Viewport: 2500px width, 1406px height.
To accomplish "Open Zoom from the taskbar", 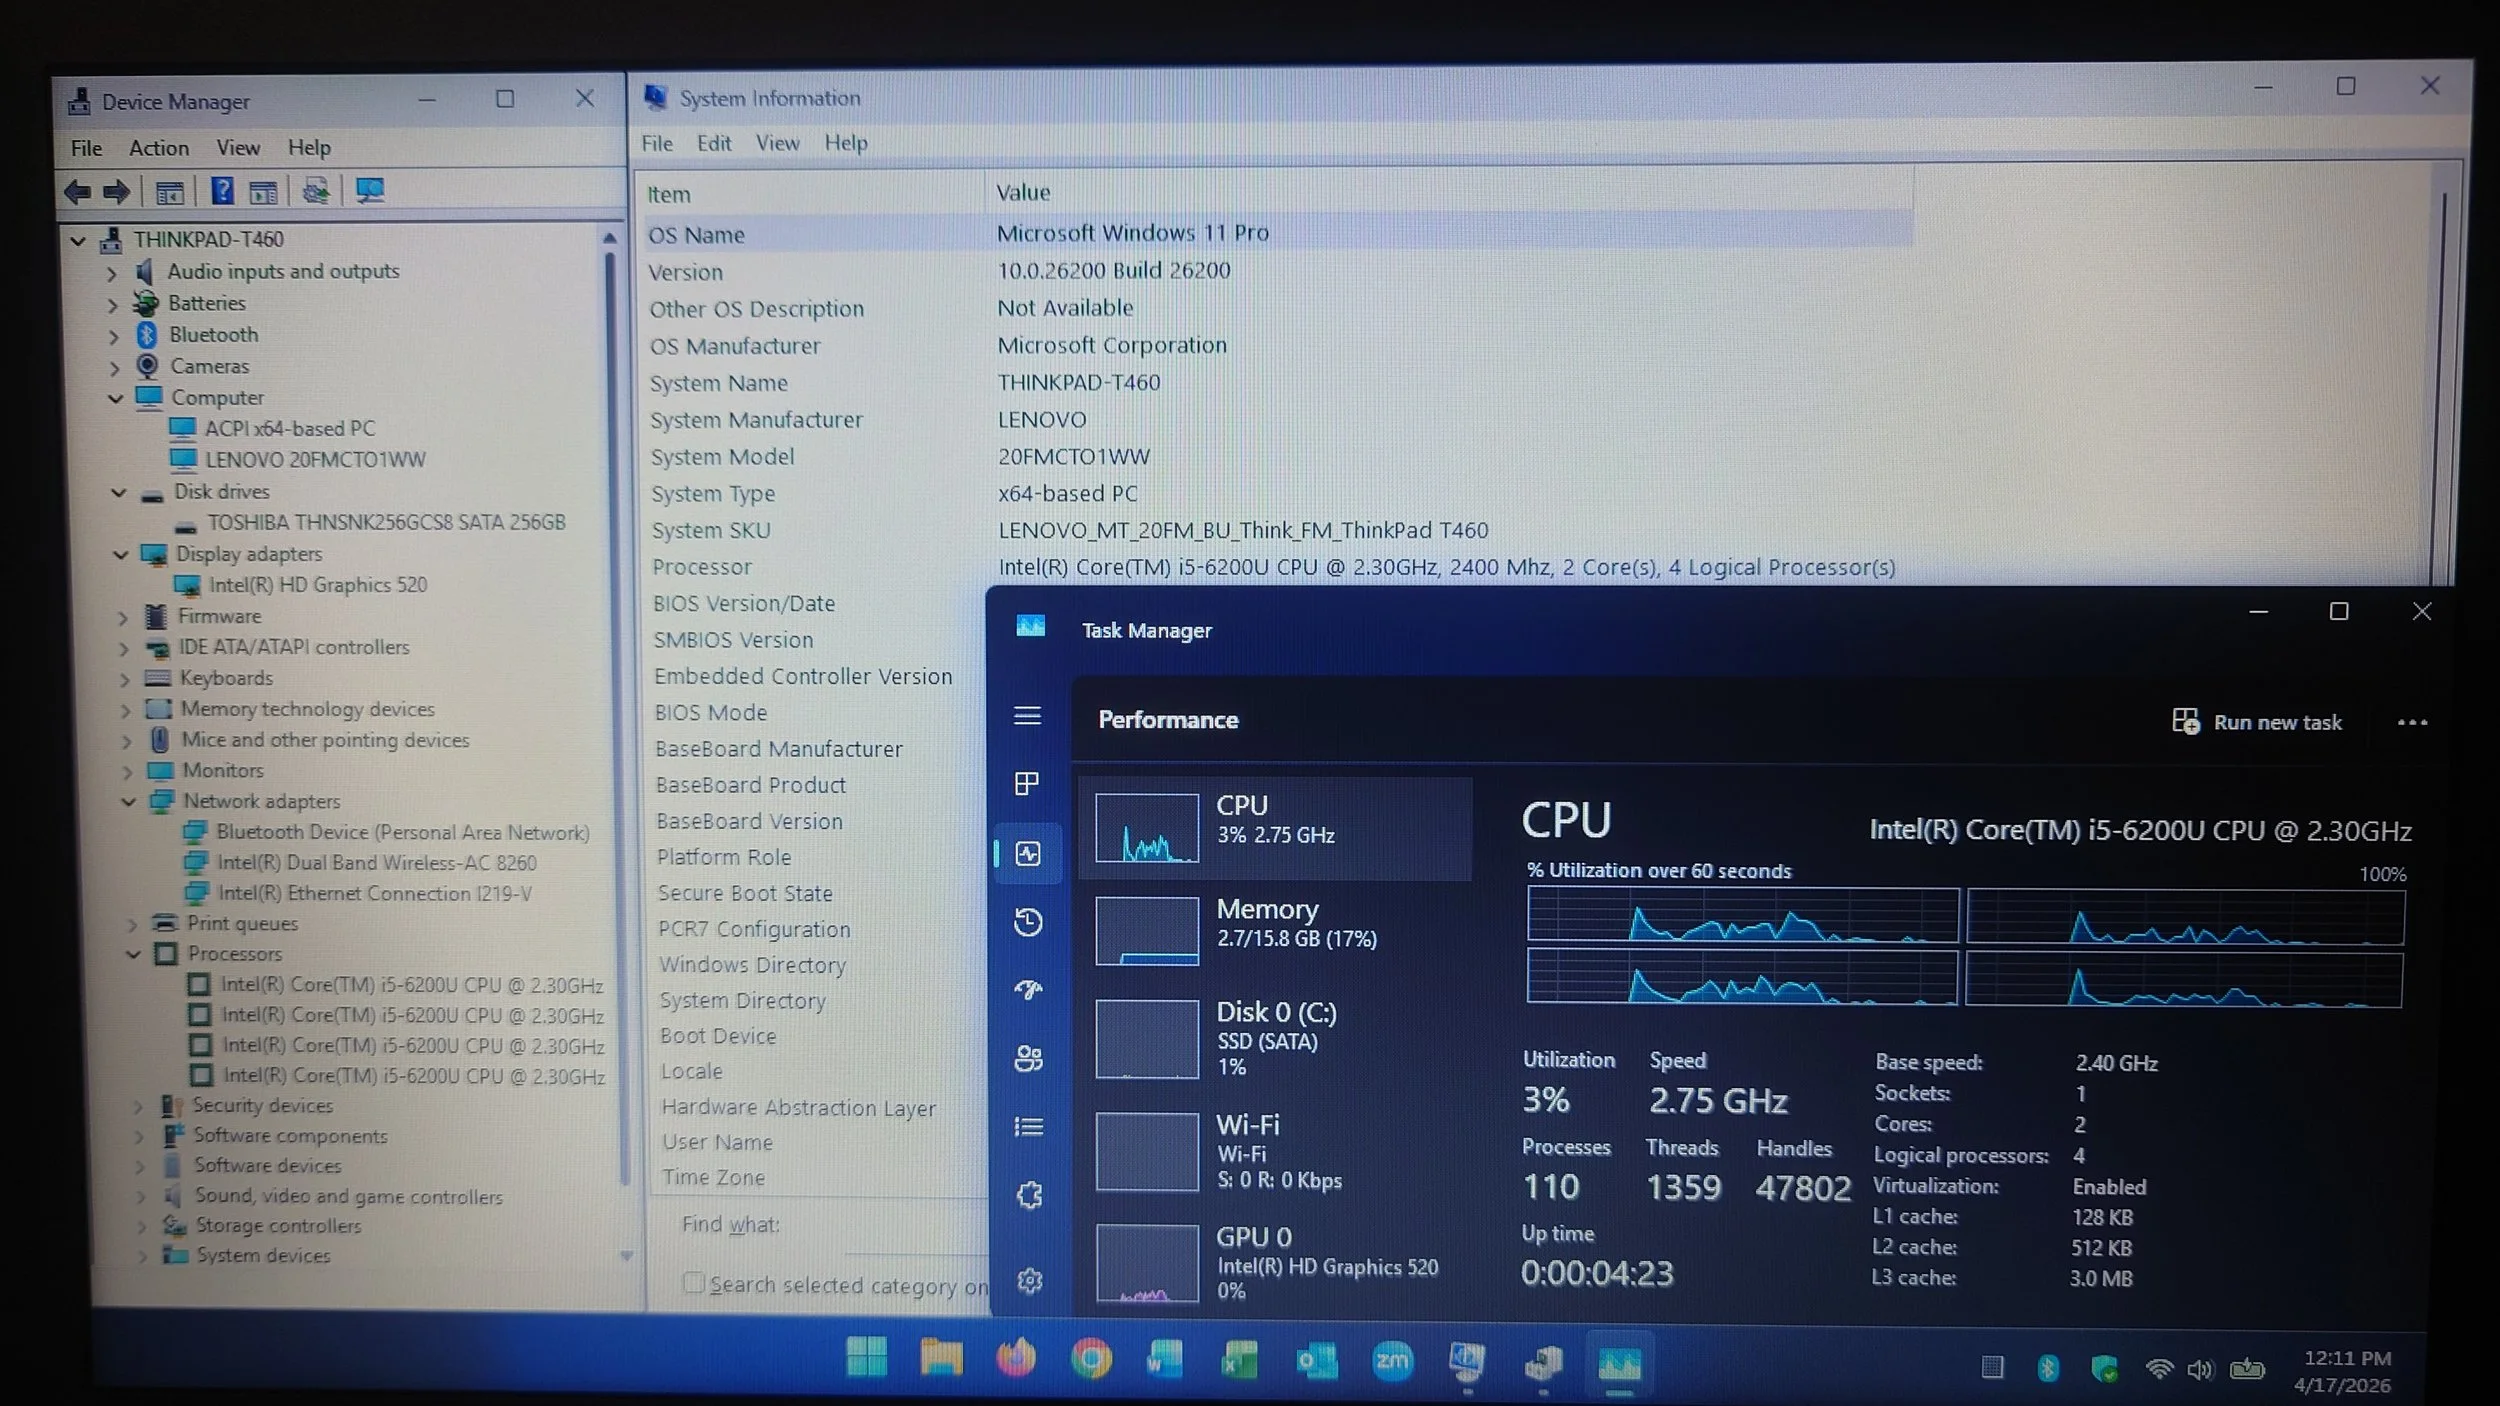I will [1392, 1362].
